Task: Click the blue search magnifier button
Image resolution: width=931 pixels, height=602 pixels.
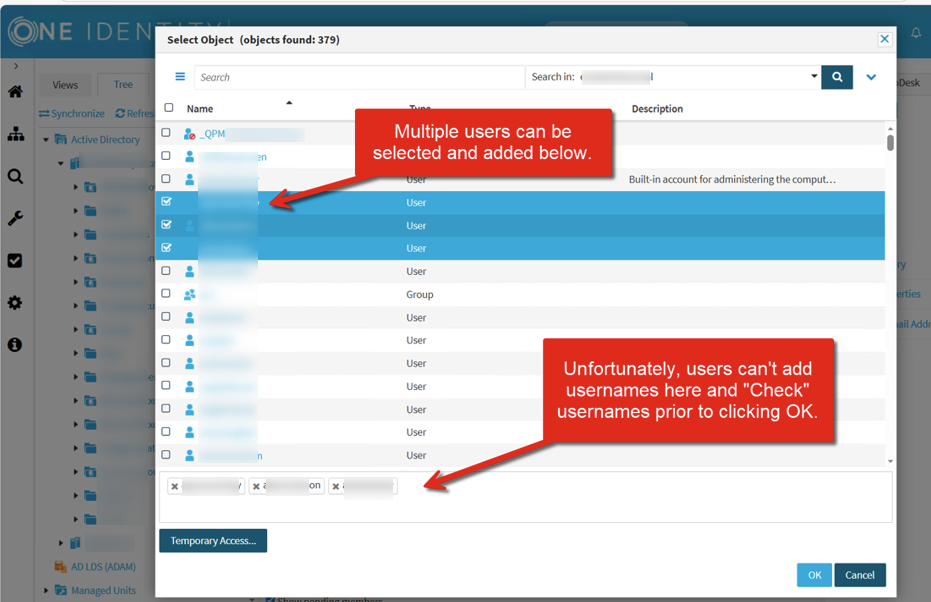Action: point(837,77)
